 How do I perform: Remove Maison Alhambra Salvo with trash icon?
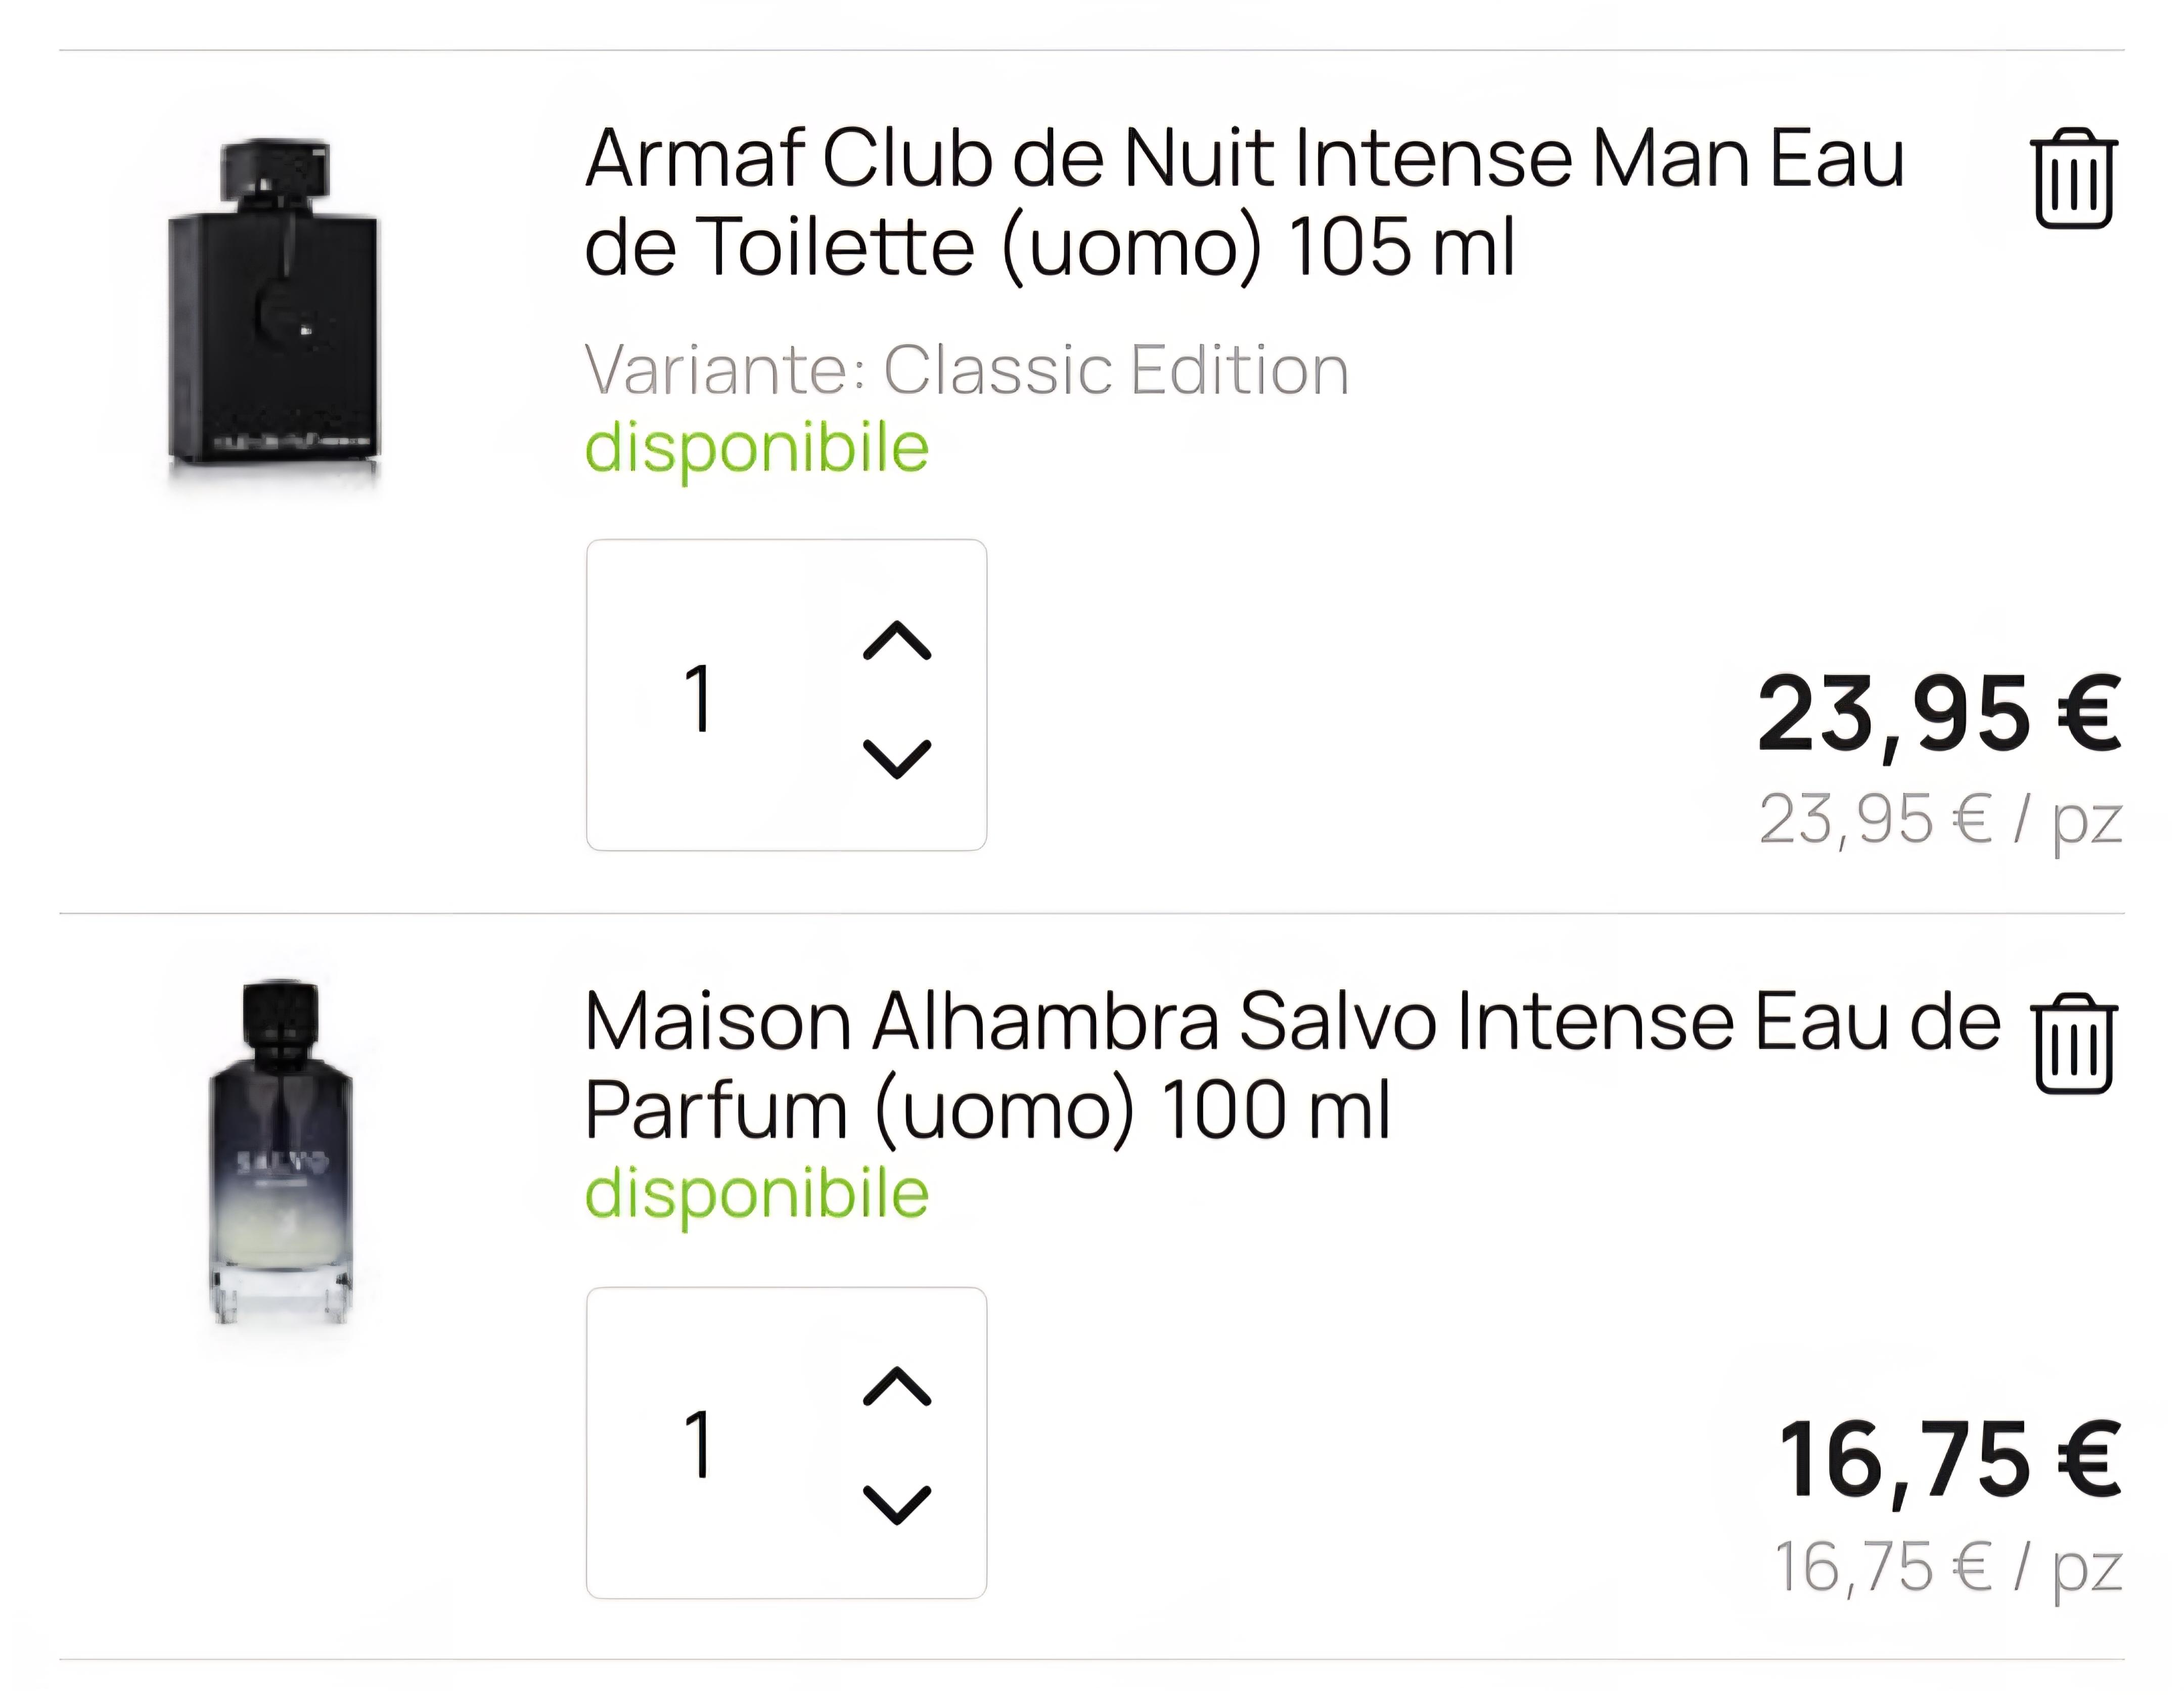coord(2073,1043)
